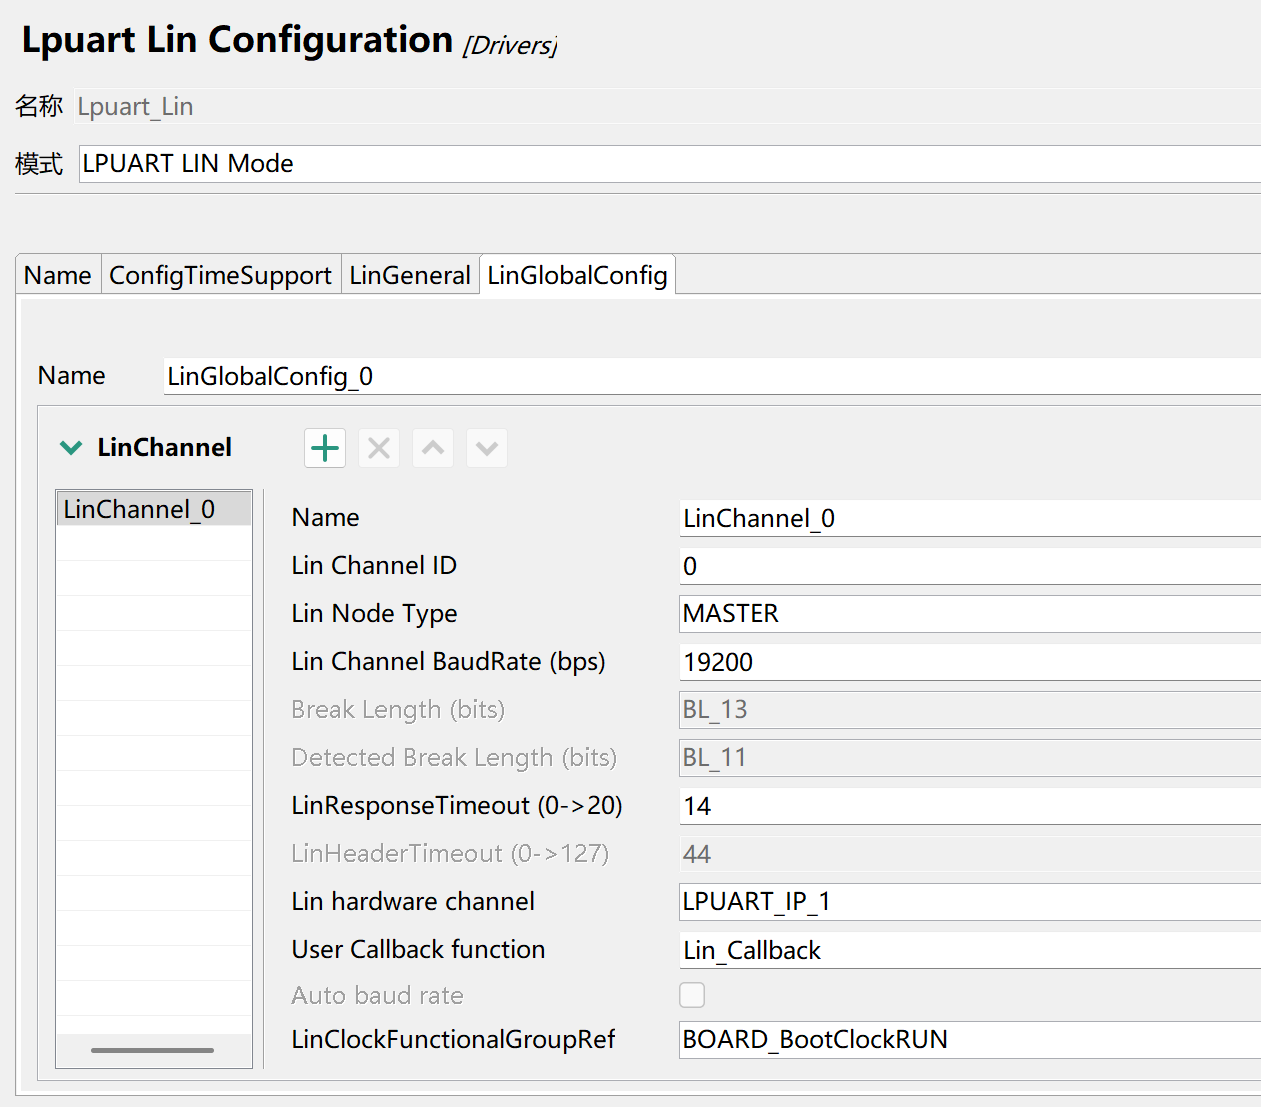
Task: Move the LinChannel down with the arrow icon
Action: pos(487,448)
